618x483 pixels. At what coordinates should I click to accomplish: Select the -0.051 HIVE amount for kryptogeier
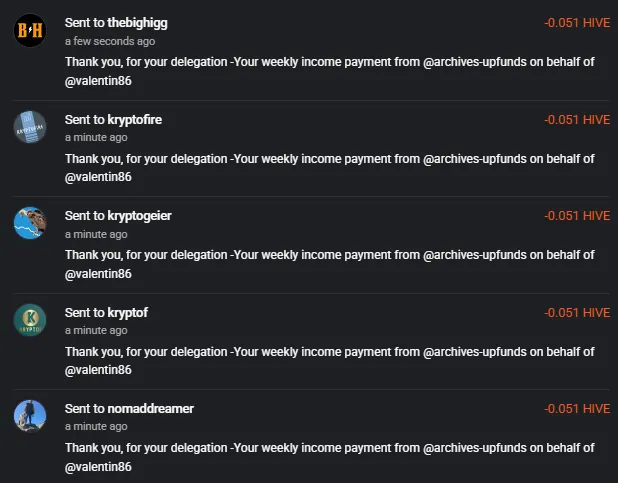[x=577, y=216]
